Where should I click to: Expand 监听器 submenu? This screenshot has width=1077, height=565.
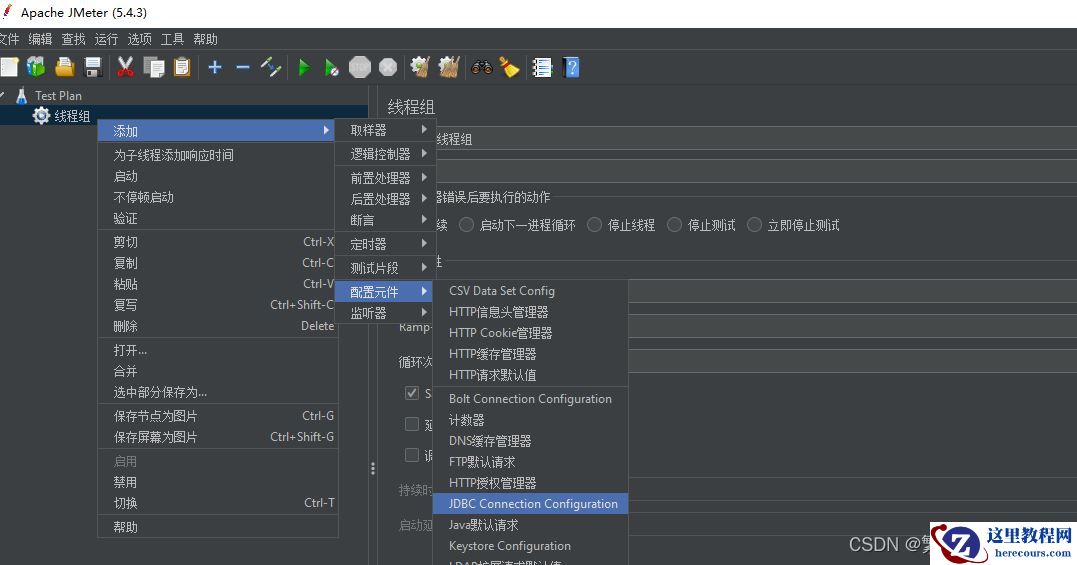pos(385,313)
